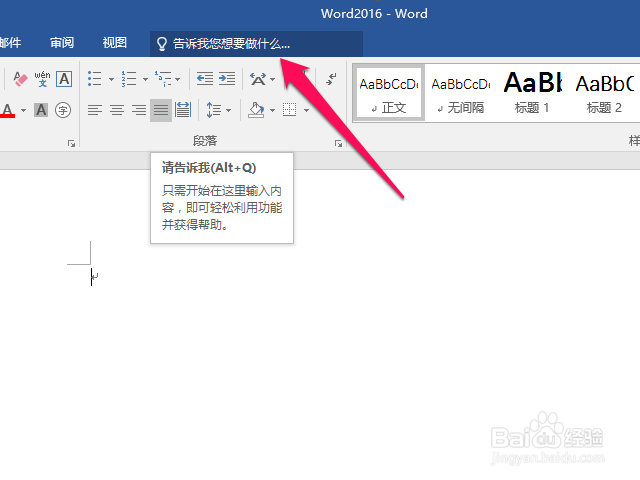Image resolution: width=640 pixels, height=480 pixels.
Task: Open the 邮件 (Mailings) tab
Action: (11, 42)
